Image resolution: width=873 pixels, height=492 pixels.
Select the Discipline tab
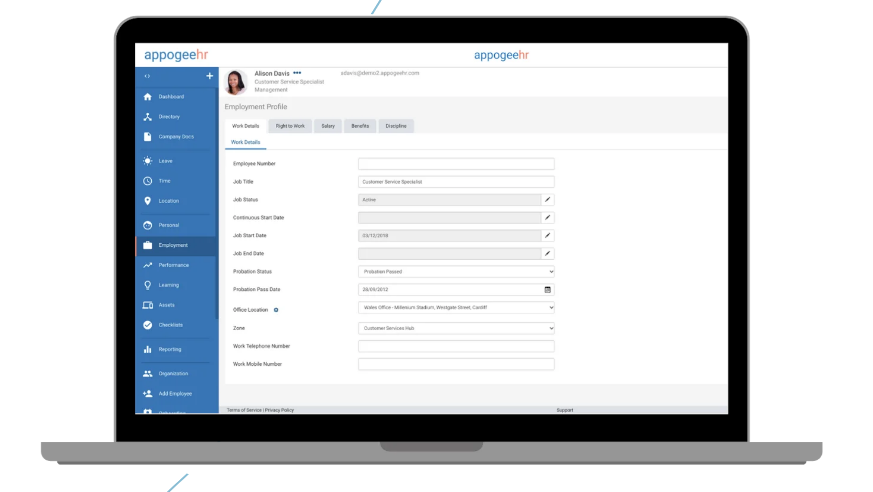tap(396, 126)
